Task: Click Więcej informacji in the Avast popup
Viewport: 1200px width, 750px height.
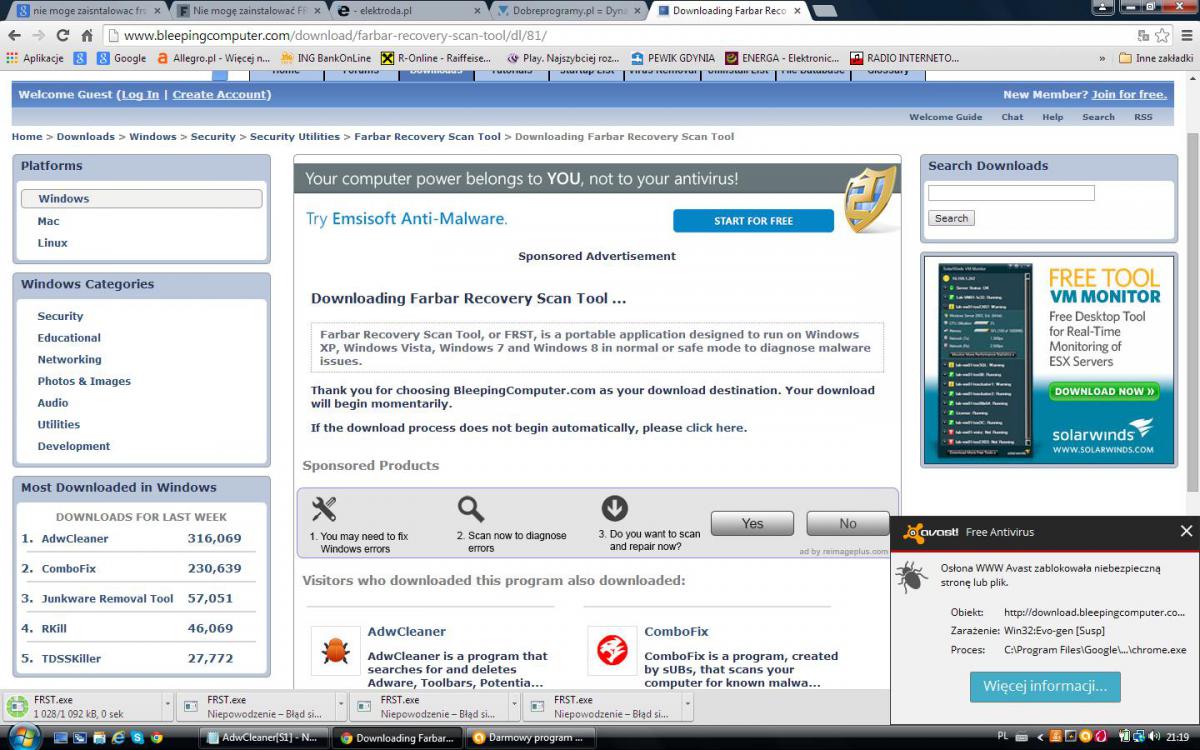Action: coord(1045,687)
